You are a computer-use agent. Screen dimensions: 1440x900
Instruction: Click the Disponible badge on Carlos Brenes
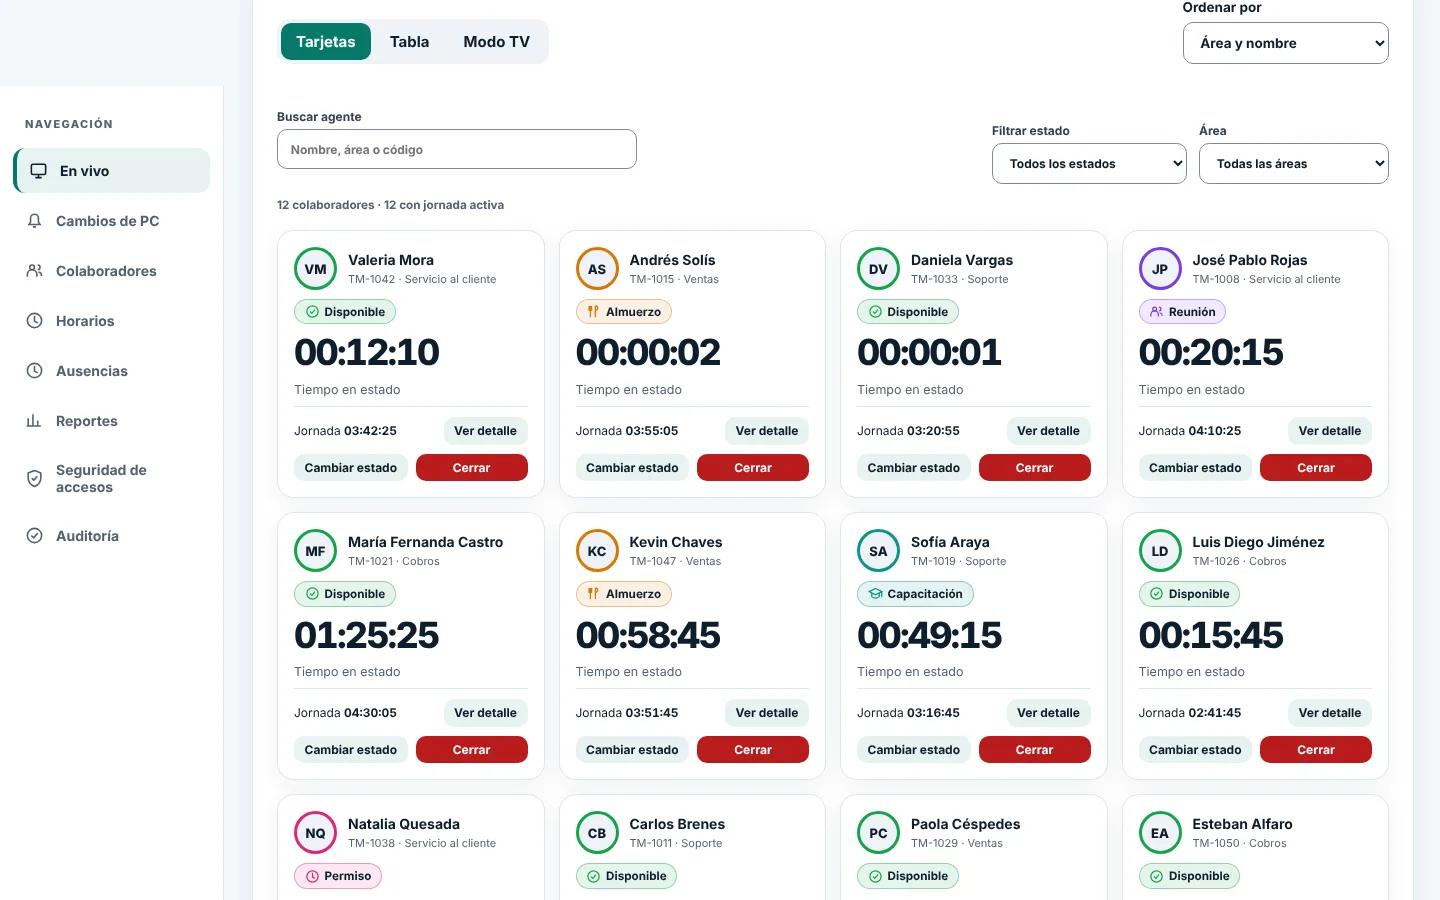pyautogui.click(x=627, y=876)
